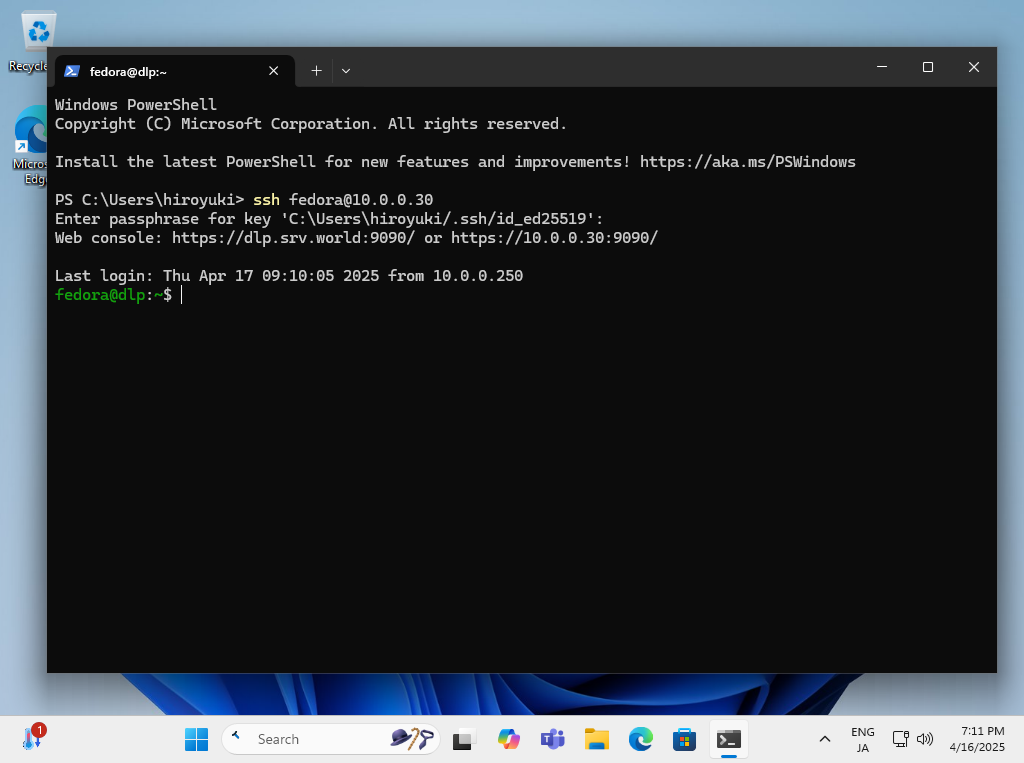Image resolution: width=1024 pixels, height=763 pixels.
Task: Click the Terminal icon in the taskbar
Action: coord(729,739)
